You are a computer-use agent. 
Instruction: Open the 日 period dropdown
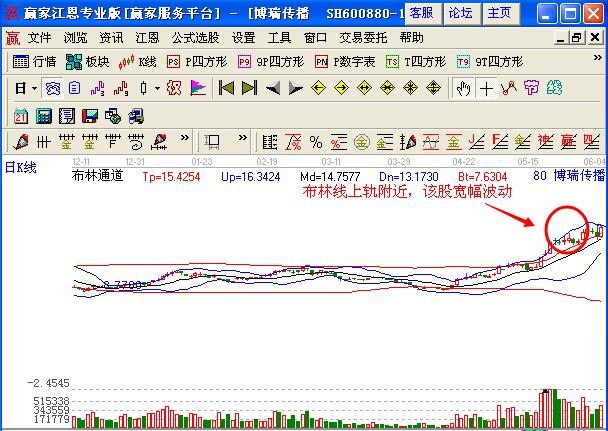coord(24,89)
